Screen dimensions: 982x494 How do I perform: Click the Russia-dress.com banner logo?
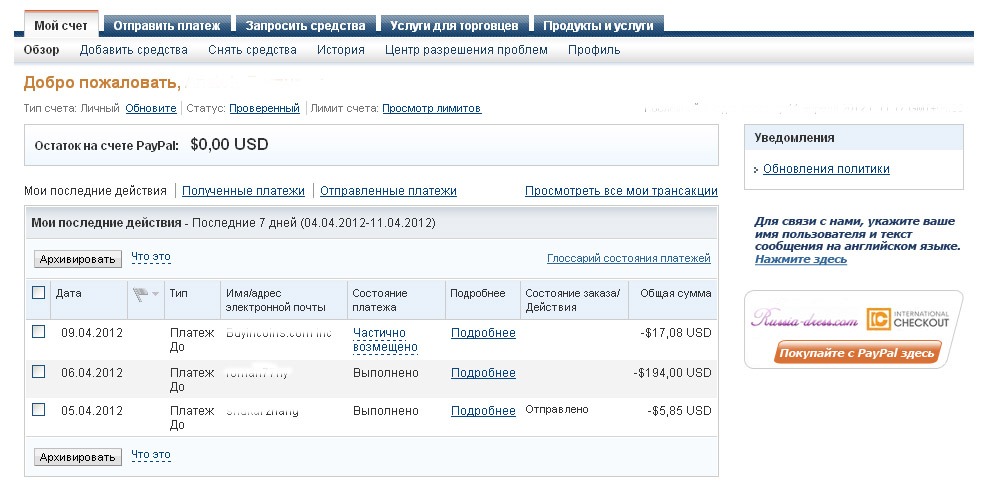[804, 320]
